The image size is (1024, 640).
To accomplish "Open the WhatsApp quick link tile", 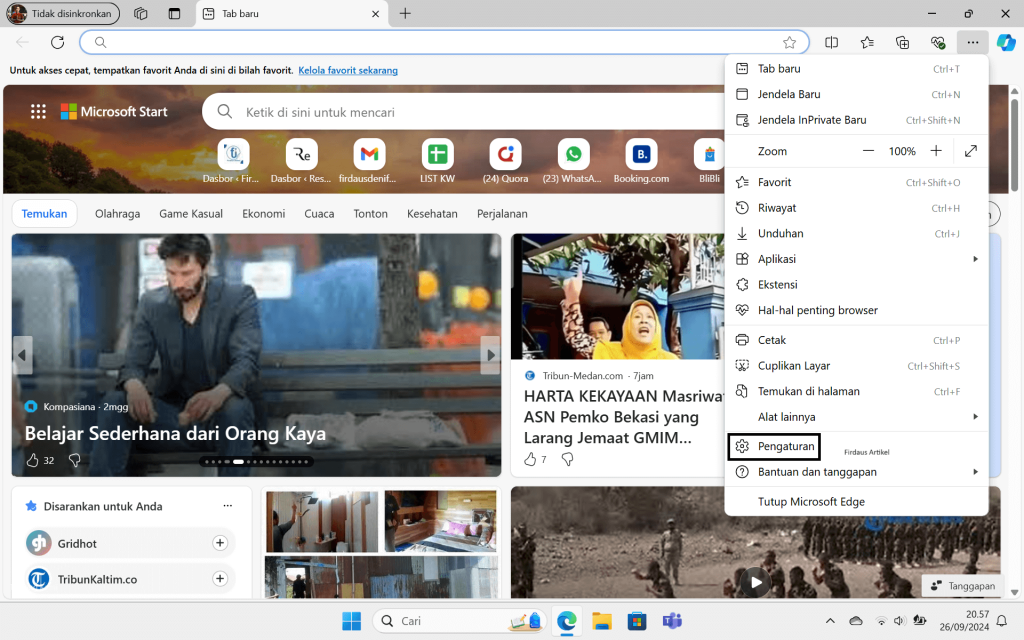I will click(573, 158).
